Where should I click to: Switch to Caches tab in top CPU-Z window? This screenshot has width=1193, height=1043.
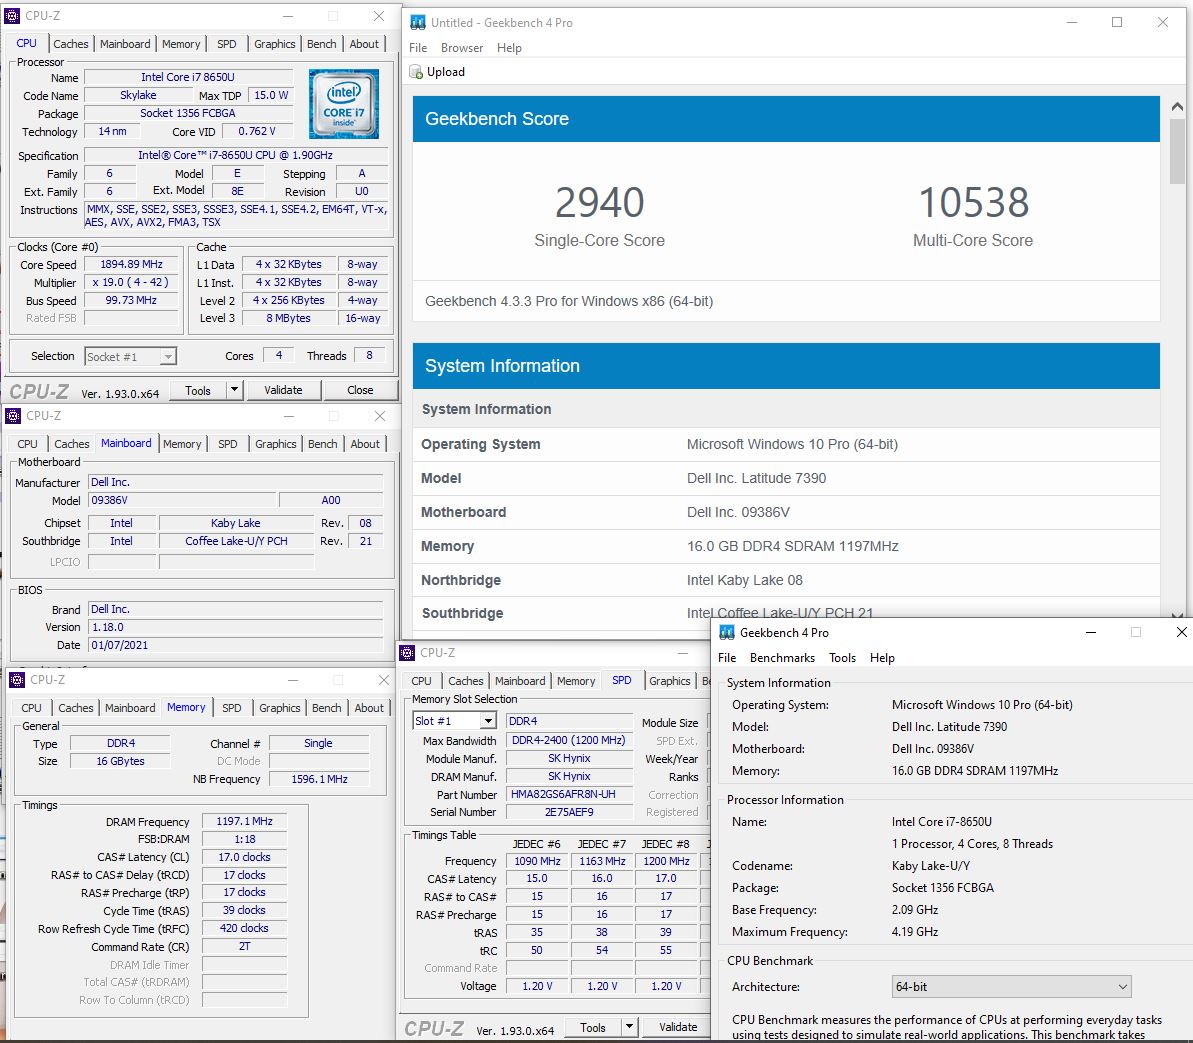point(71,43)
